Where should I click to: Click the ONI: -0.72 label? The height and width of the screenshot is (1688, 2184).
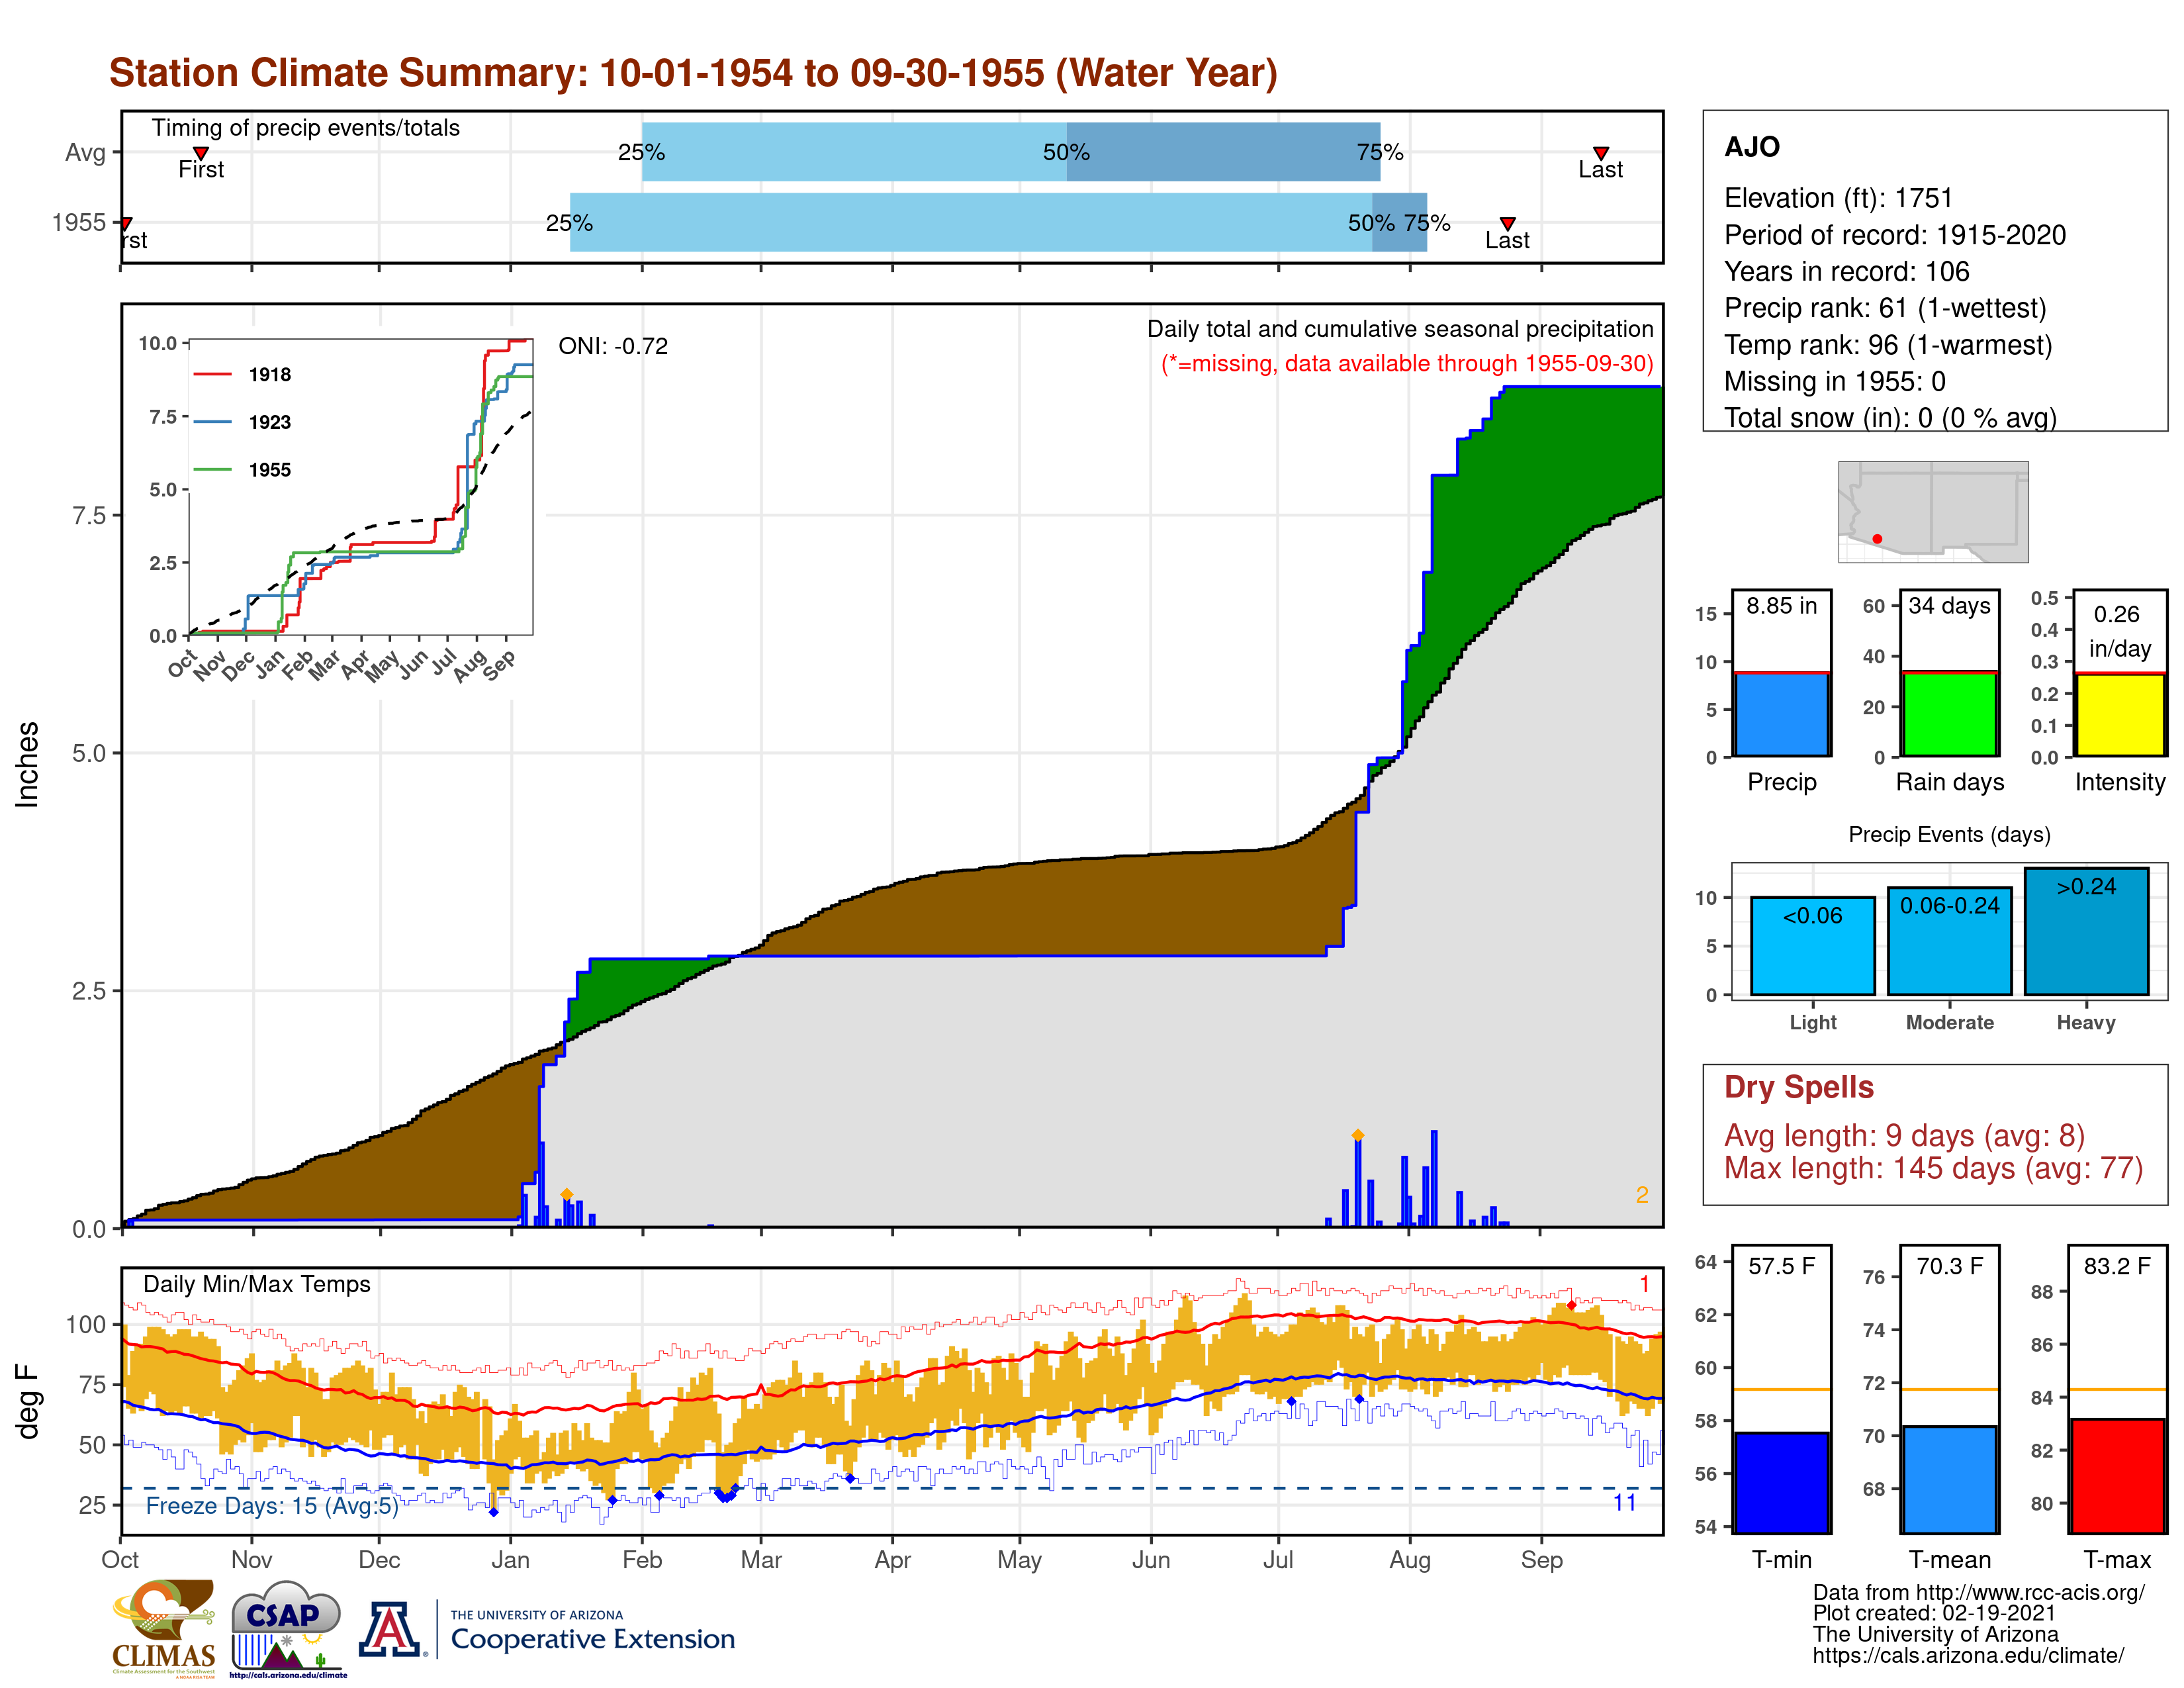[613, 346]
